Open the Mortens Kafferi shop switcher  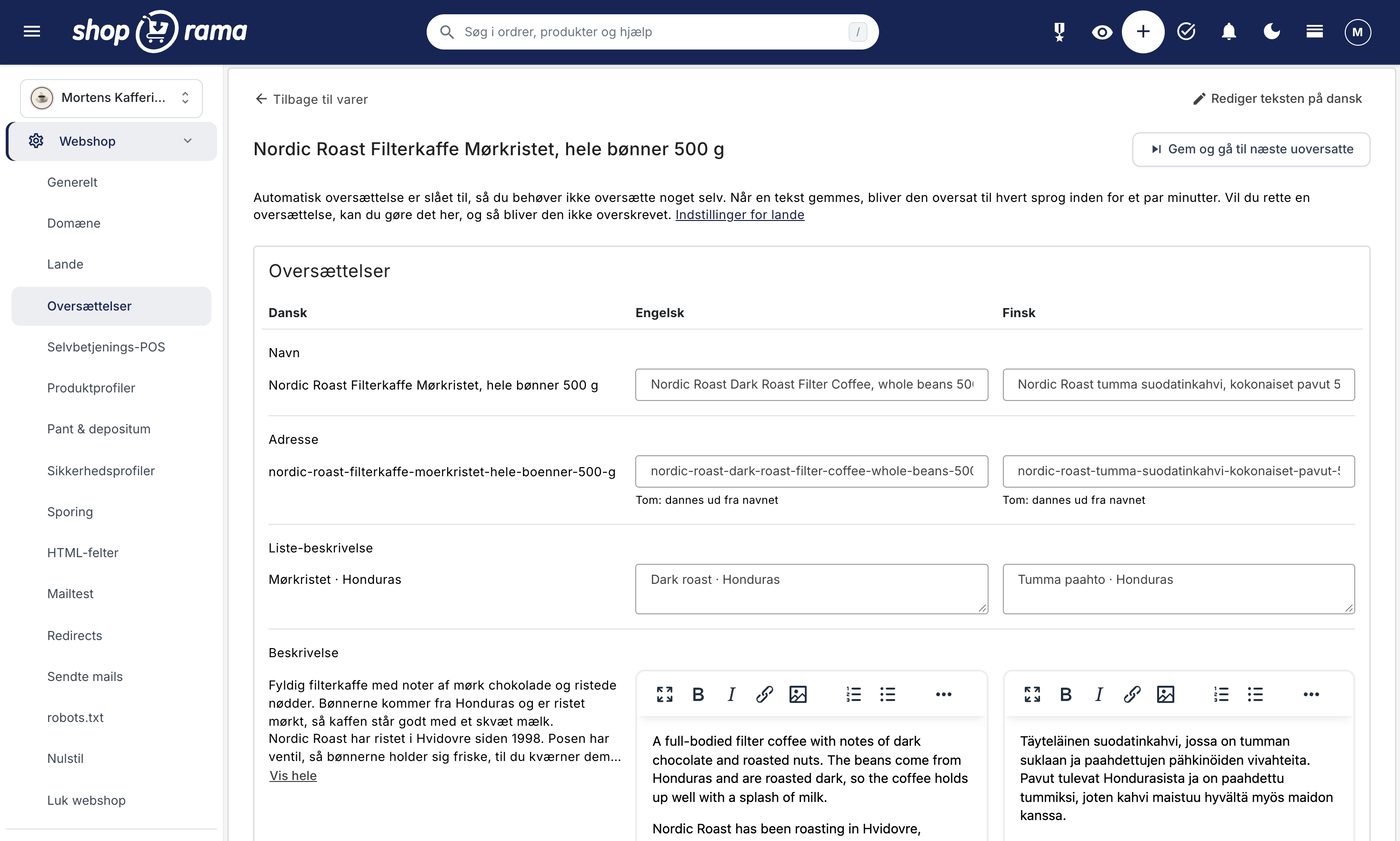coord(111,98)
